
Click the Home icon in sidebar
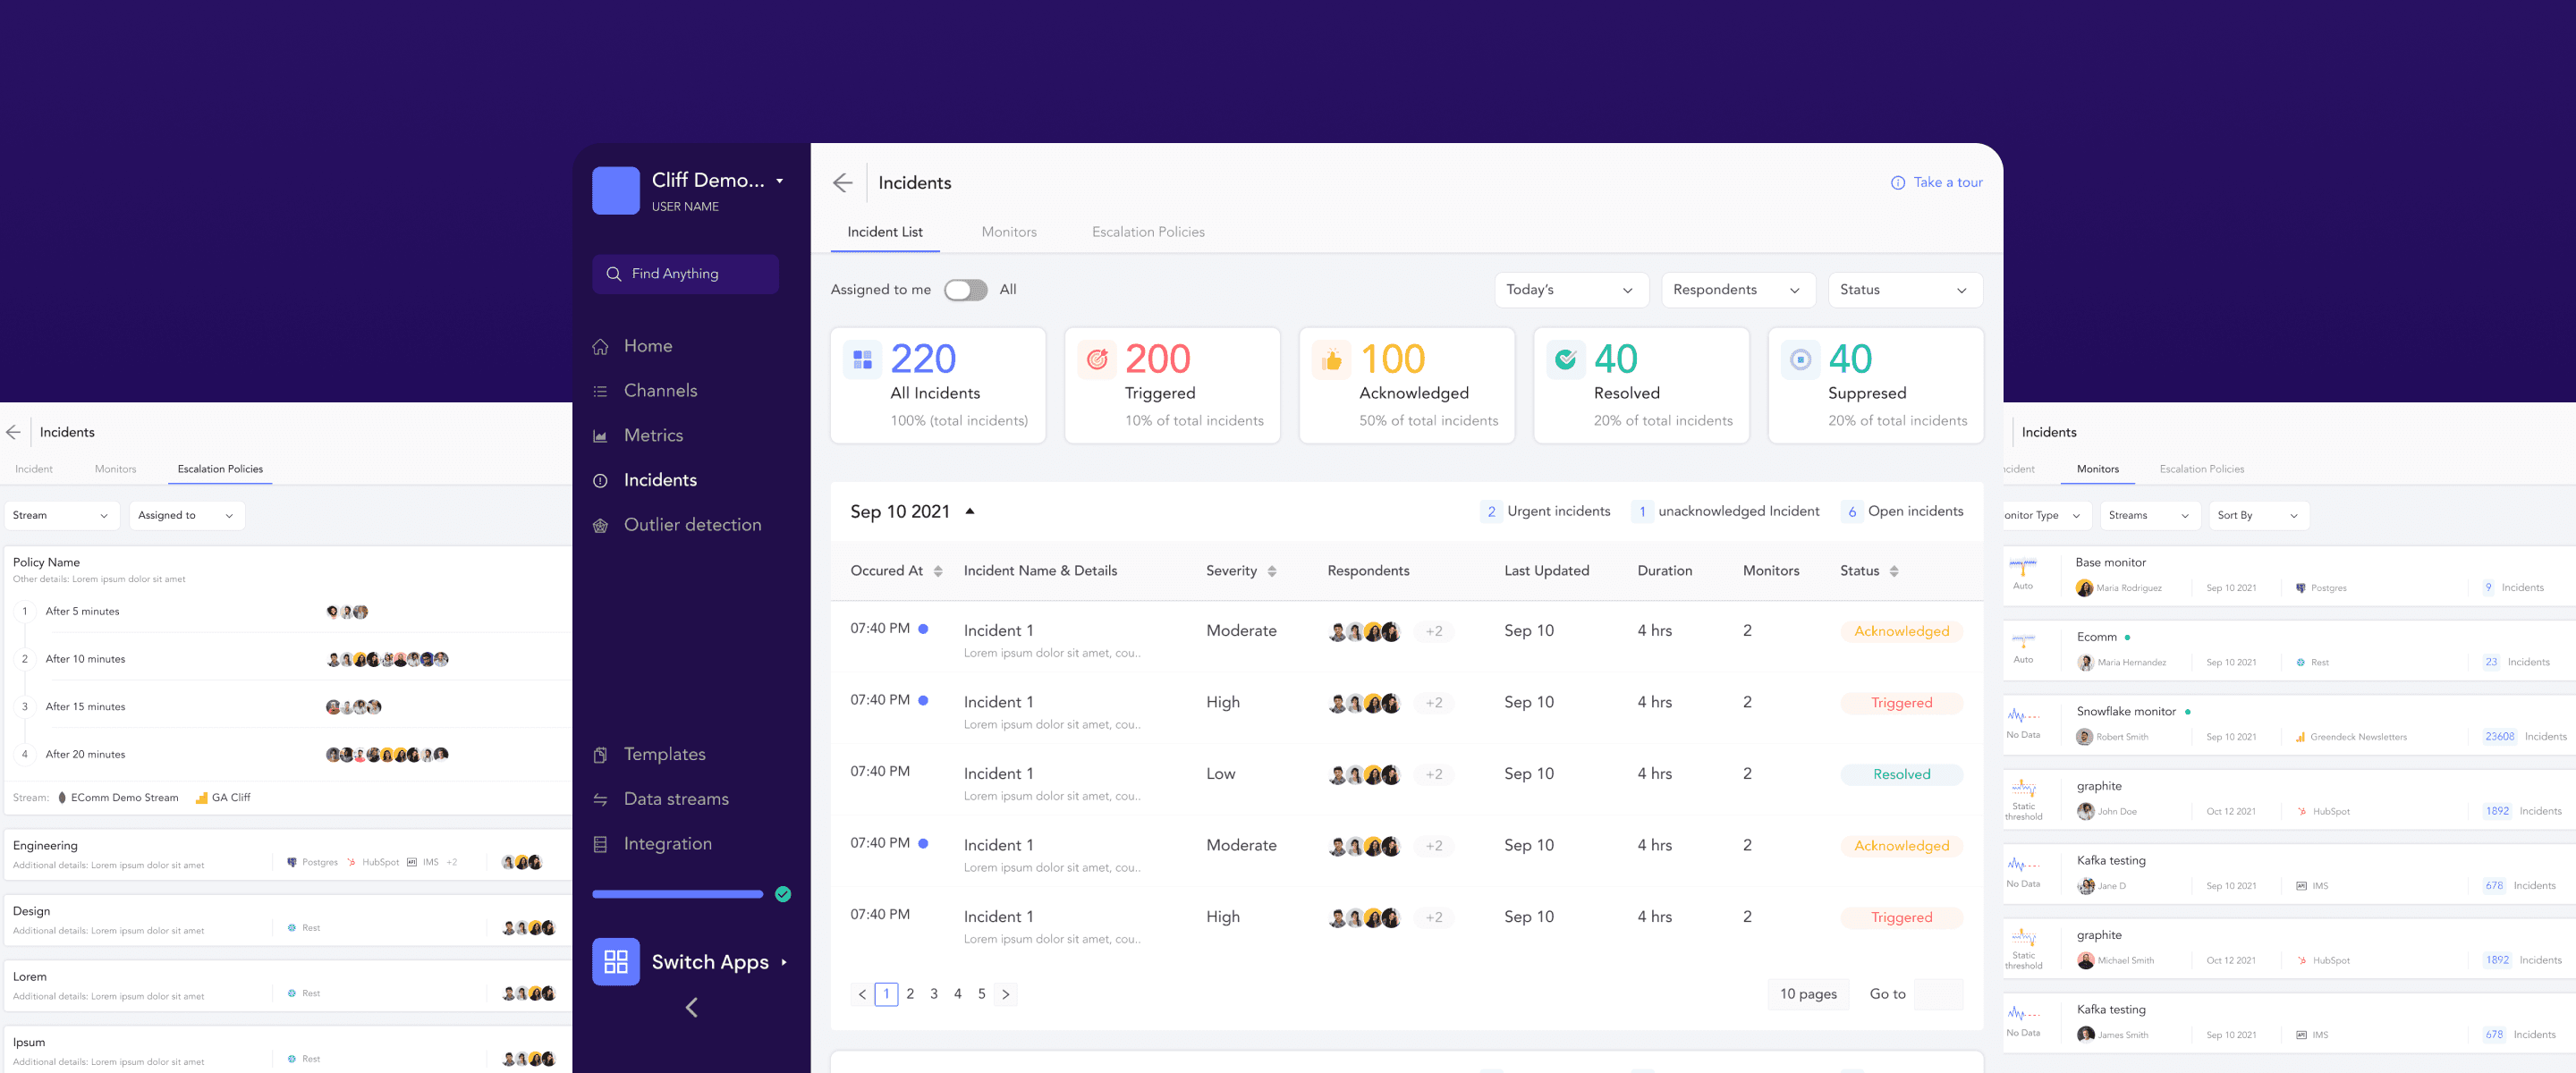(600, 347)
